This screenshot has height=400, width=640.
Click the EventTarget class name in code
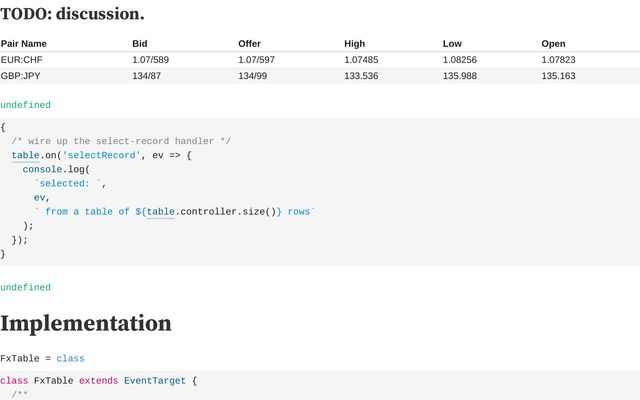tap(155, 381)
